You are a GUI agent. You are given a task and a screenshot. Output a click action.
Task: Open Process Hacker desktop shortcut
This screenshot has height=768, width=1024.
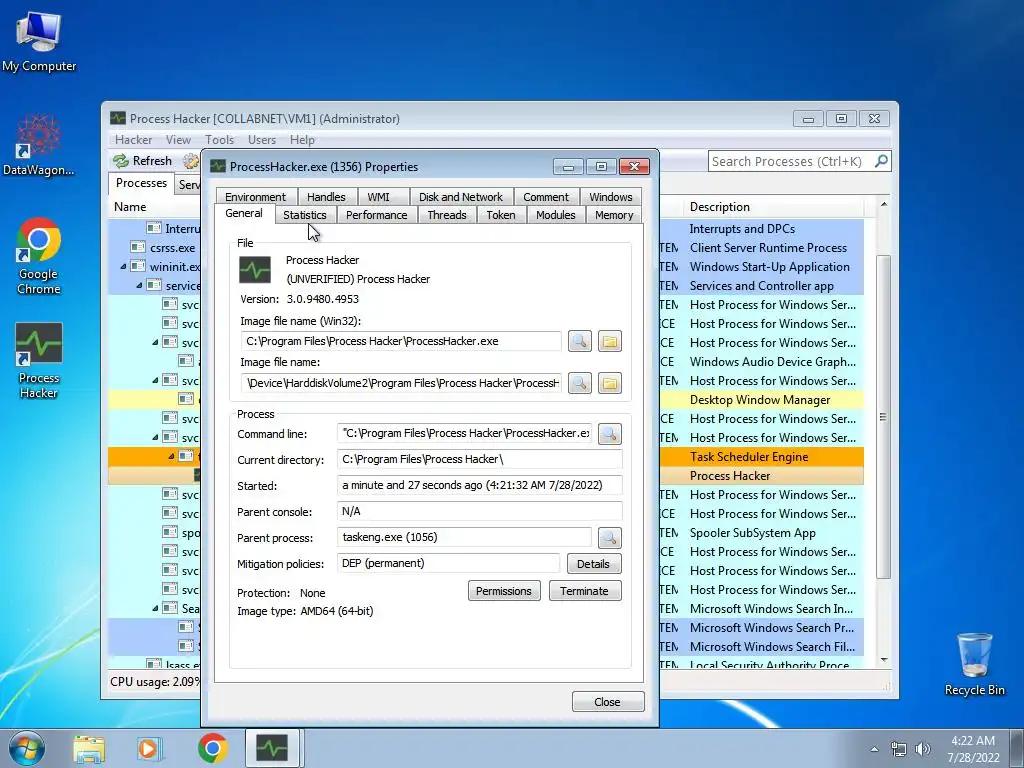(x=39, y=360)
